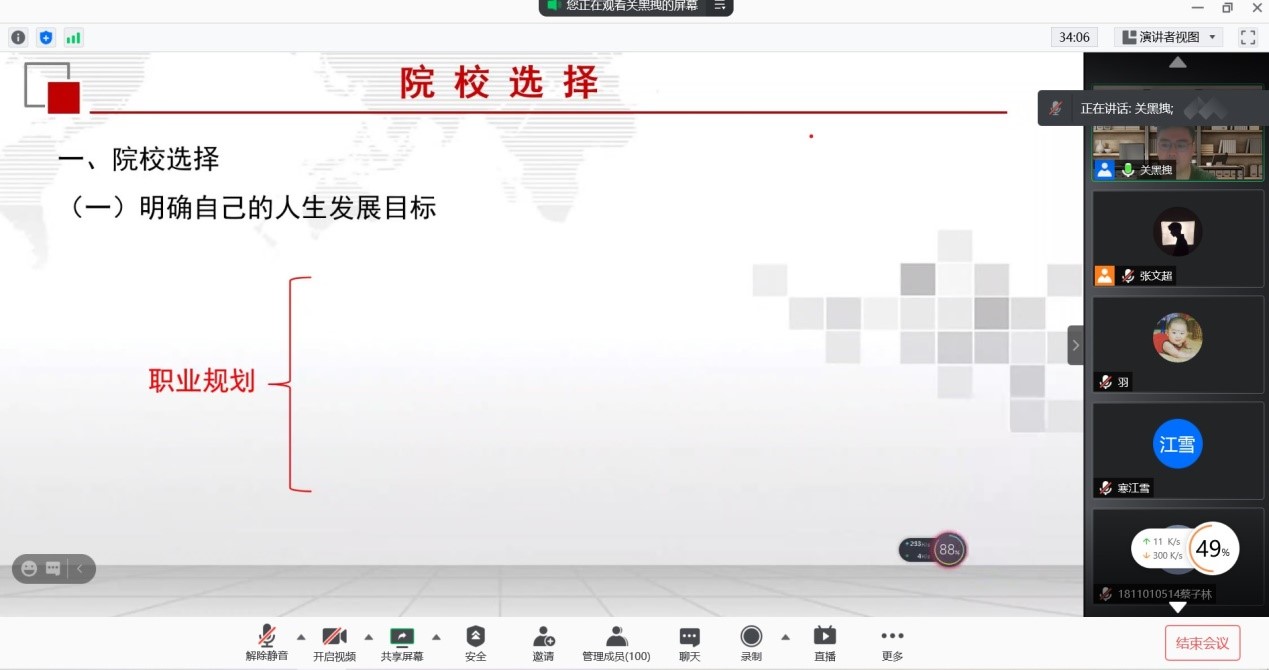
Task: Click the 结束会议 end meeting button
Action: [1202, 643]
